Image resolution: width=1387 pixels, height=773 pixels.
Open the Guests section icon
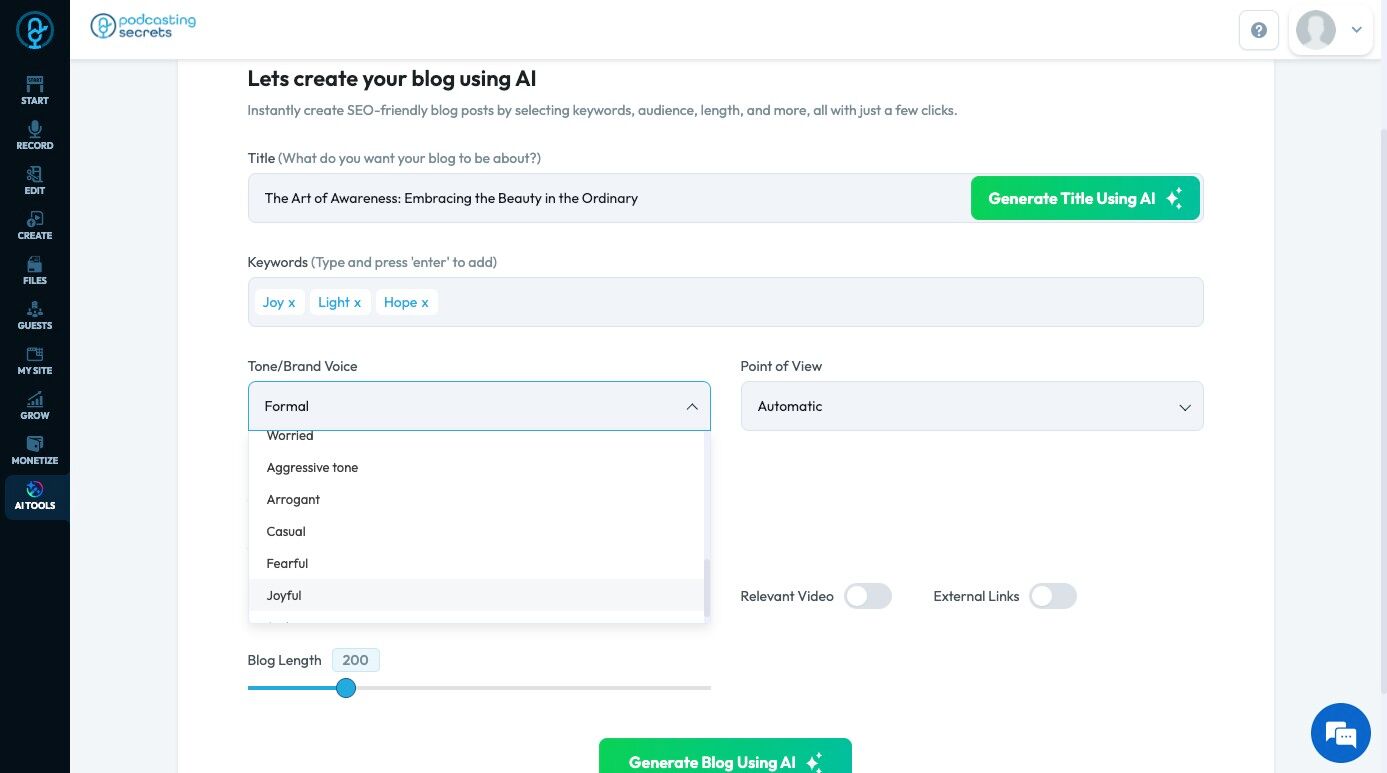click(x=35, y=310)
